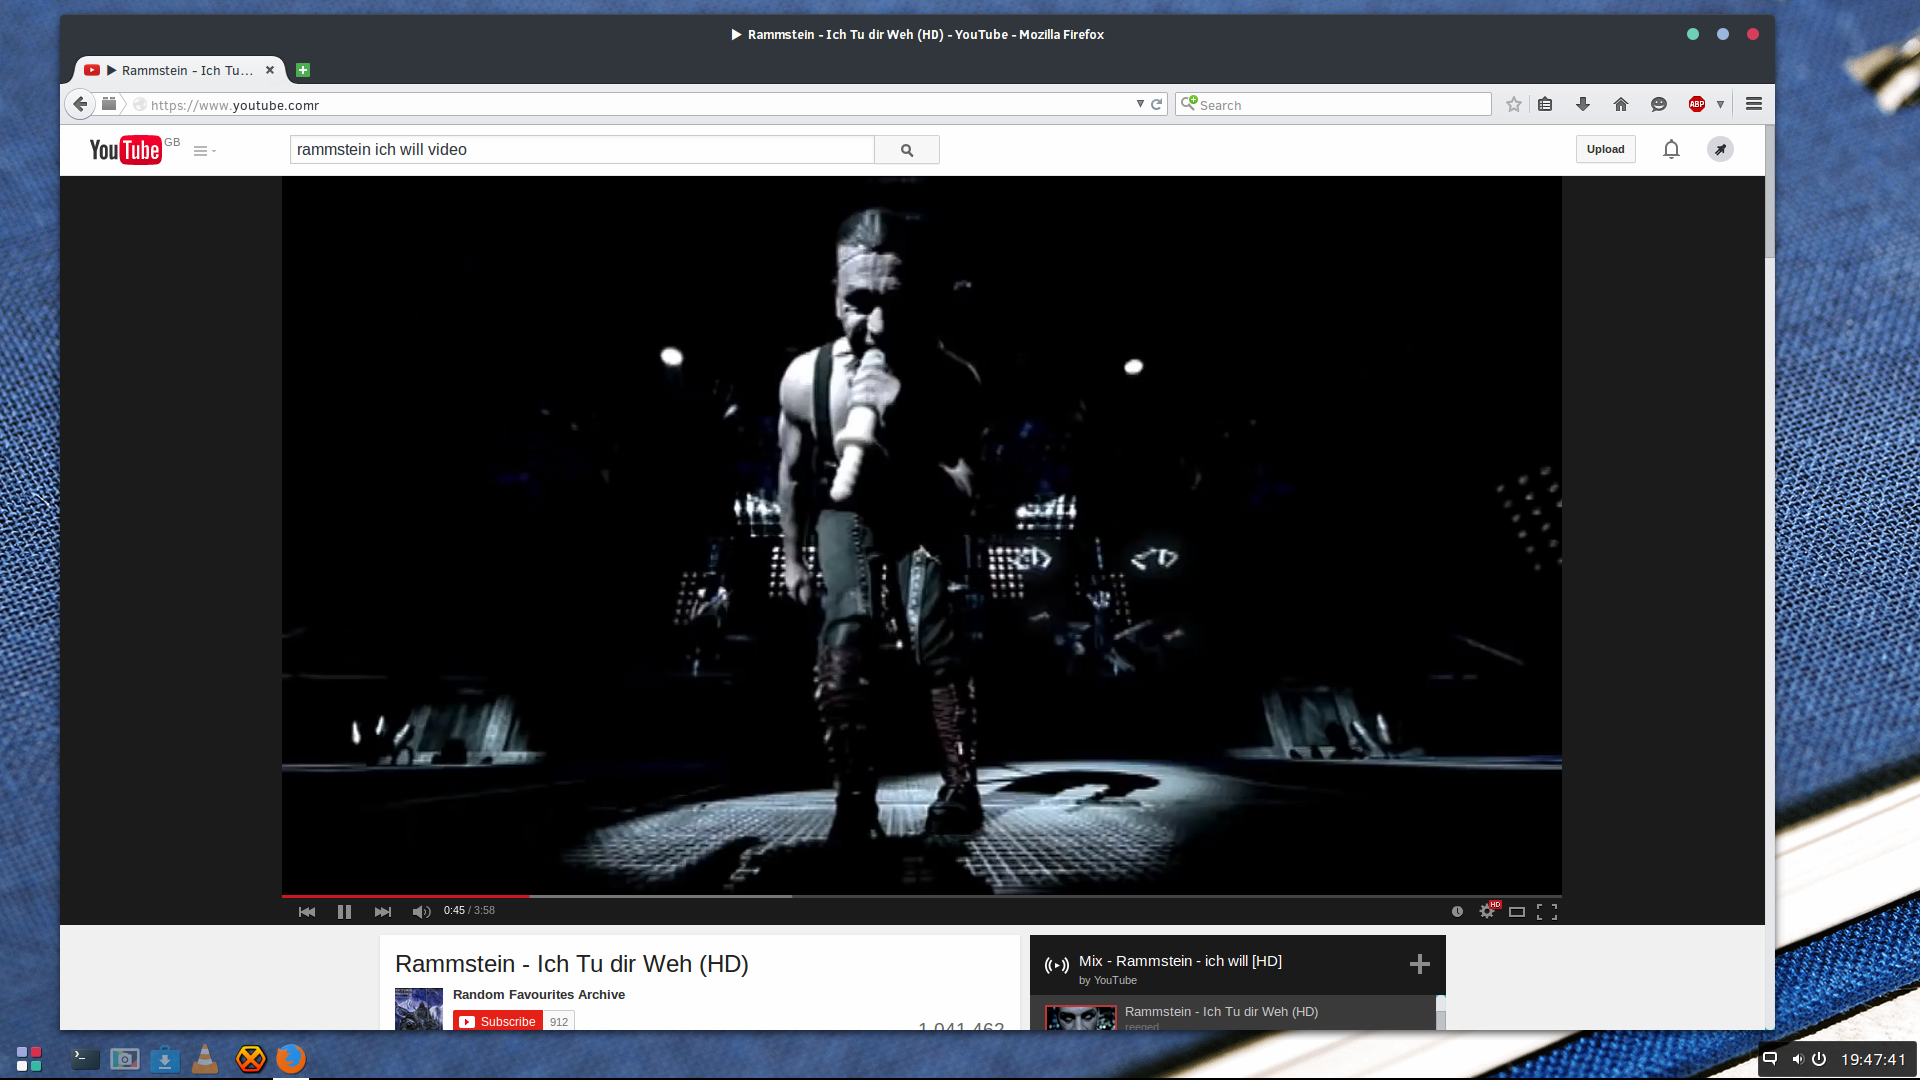Enter full screen mode
1920x1080 pixels.
[x=1547, y=911]
